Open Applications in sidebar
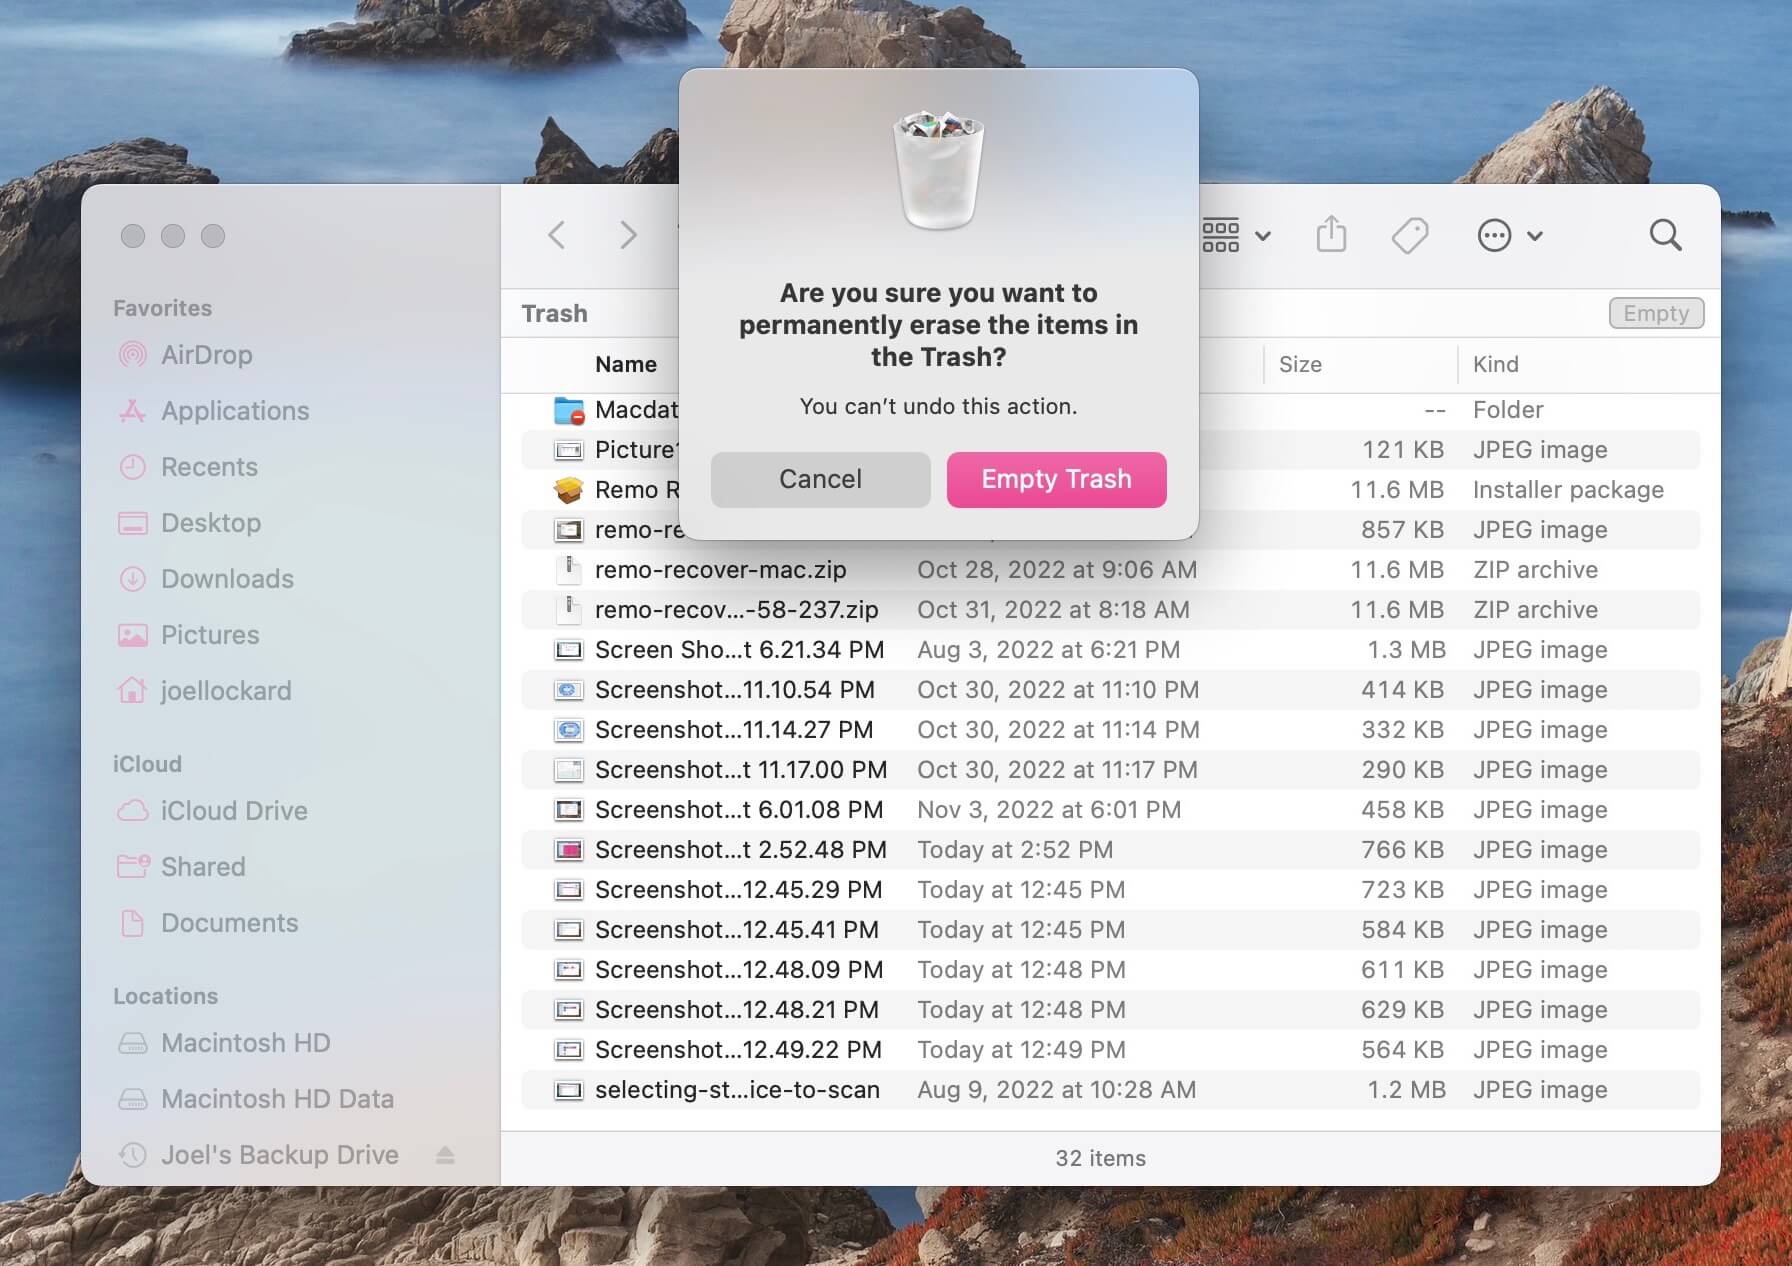Image resolution: width=1792 pixels, height=1266 pixels. coord(235,411)
